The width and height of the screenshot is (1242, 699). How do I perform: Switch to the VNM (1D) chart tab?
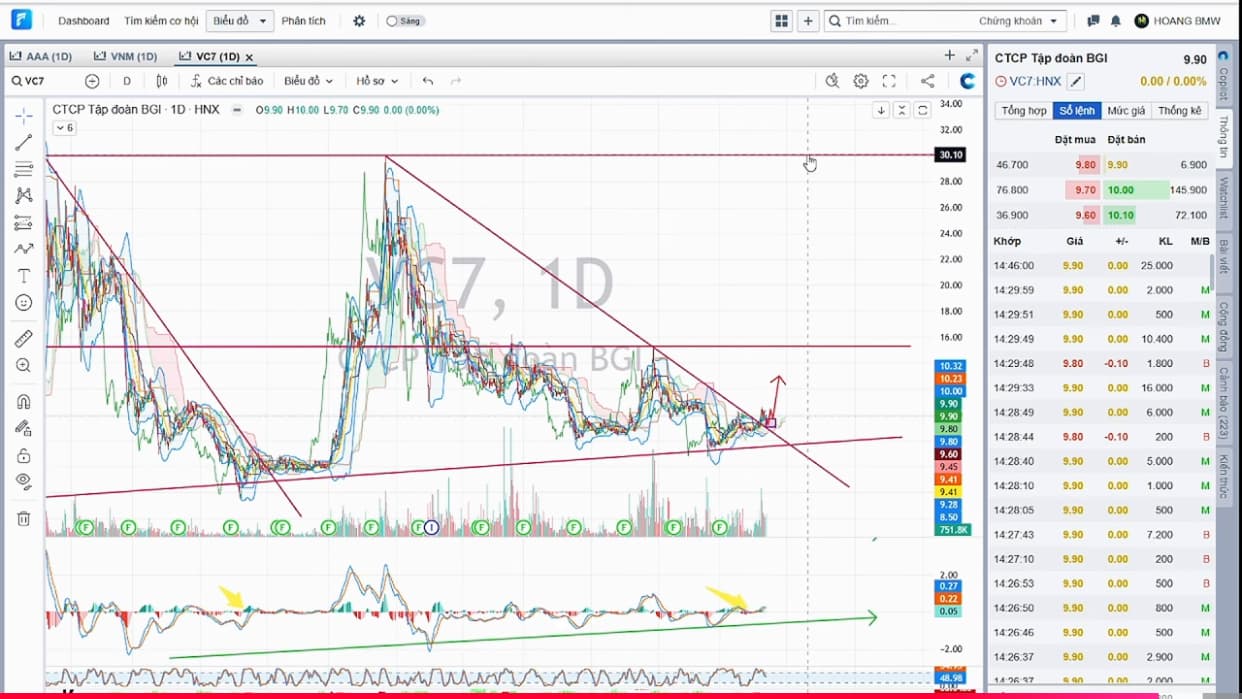pyautogui.click(x=125, y=57)
